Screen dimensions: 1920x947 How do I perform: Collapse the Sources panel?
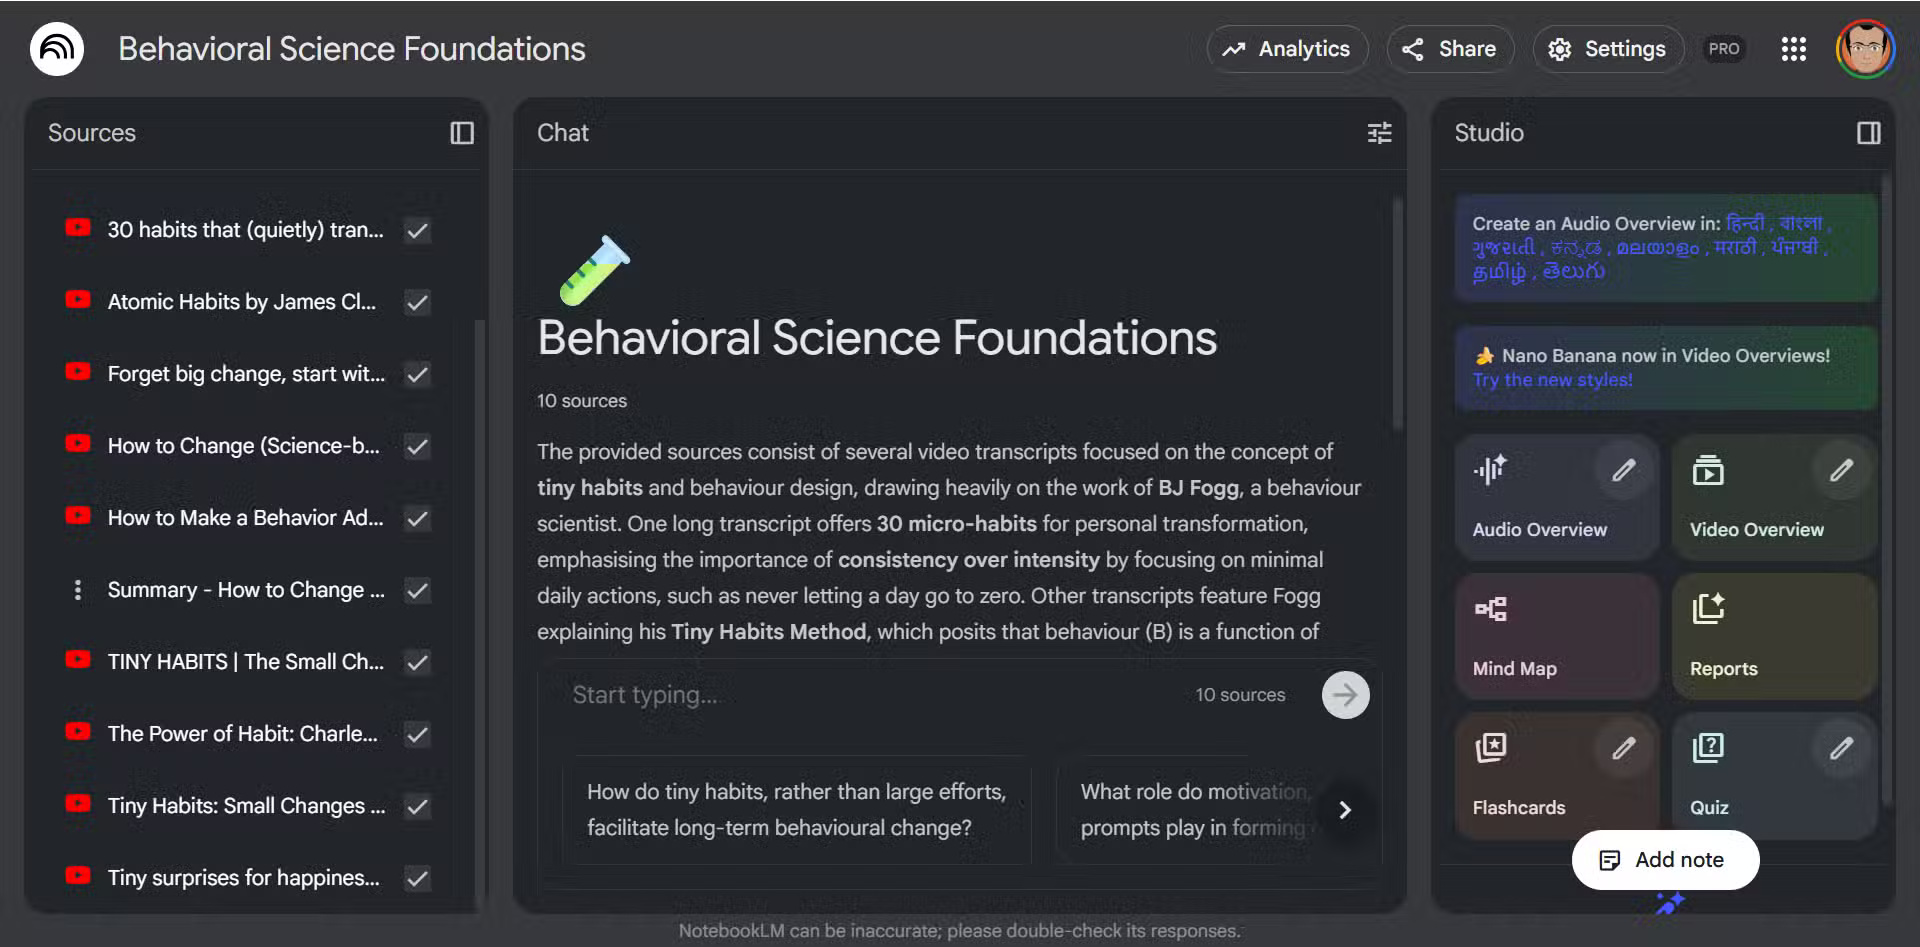point(462,133)
